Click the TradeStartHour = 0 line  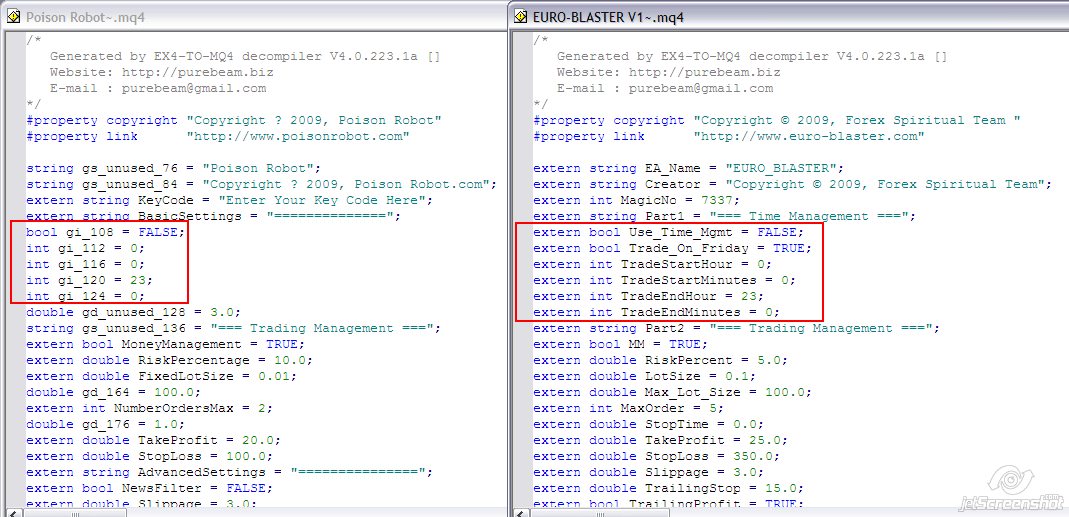click(x=652, y=264)
